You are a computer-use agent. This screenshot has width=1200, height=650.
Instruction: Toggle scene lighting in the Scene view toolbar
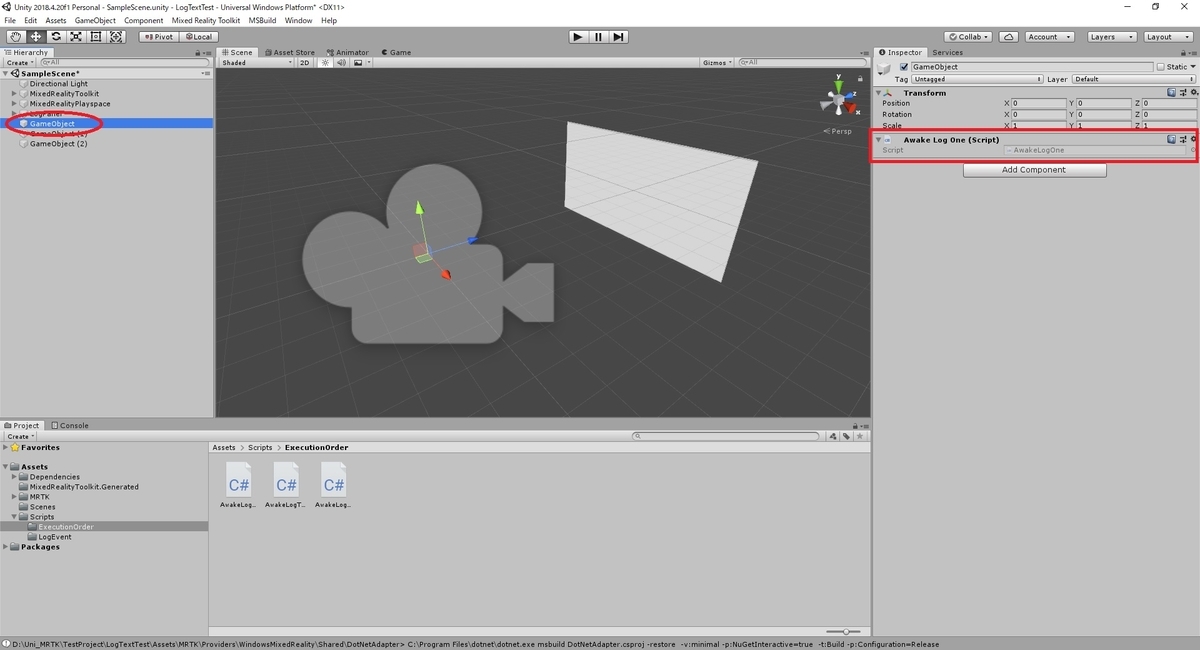324,62
